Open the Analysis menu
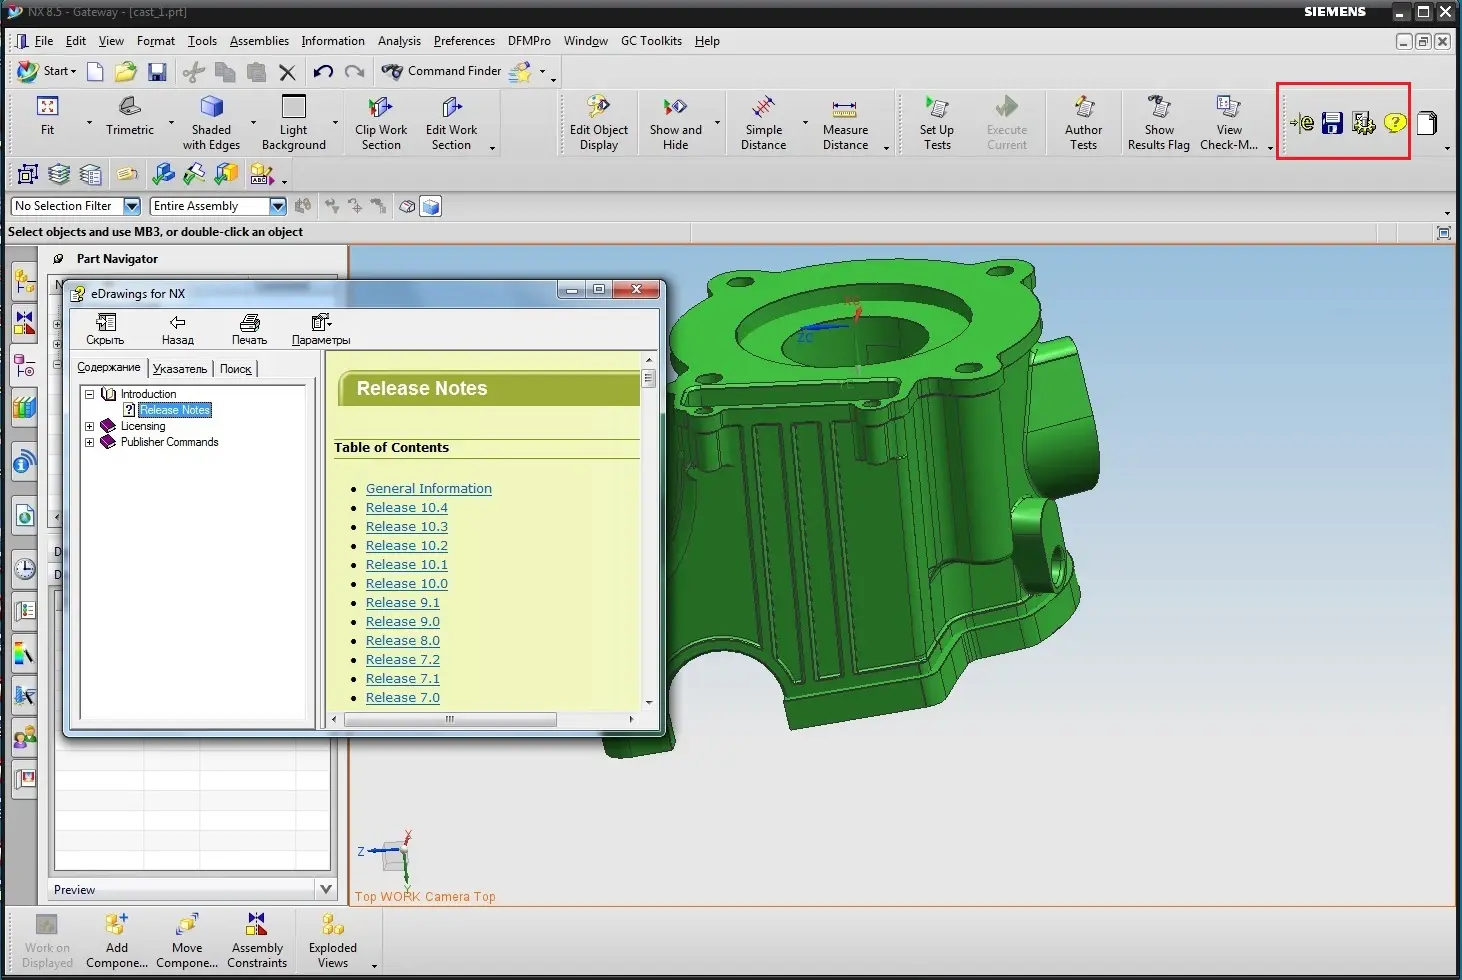 pyautogui.click(x=399, y=41)
